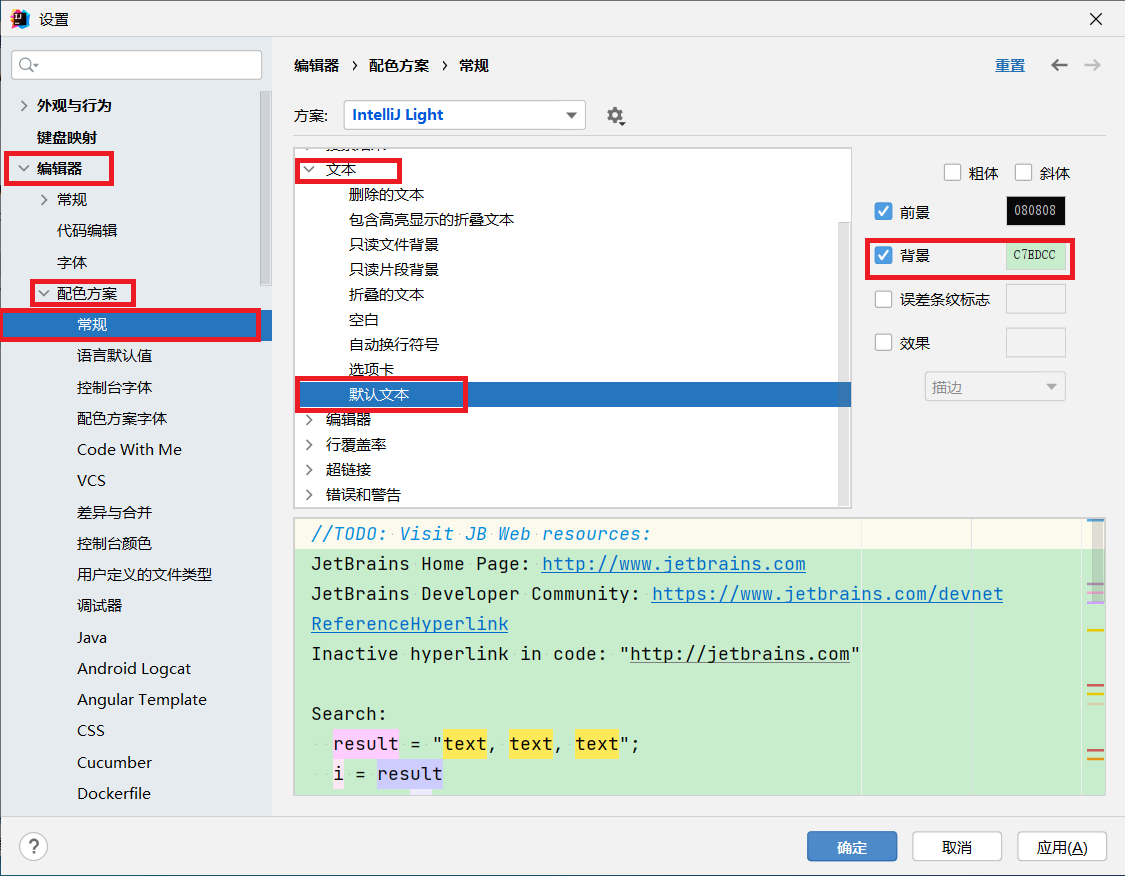Select 删除的文本 in the attribute list
The height and width of the screenshot is (876, 1125).
pos(386,194)
